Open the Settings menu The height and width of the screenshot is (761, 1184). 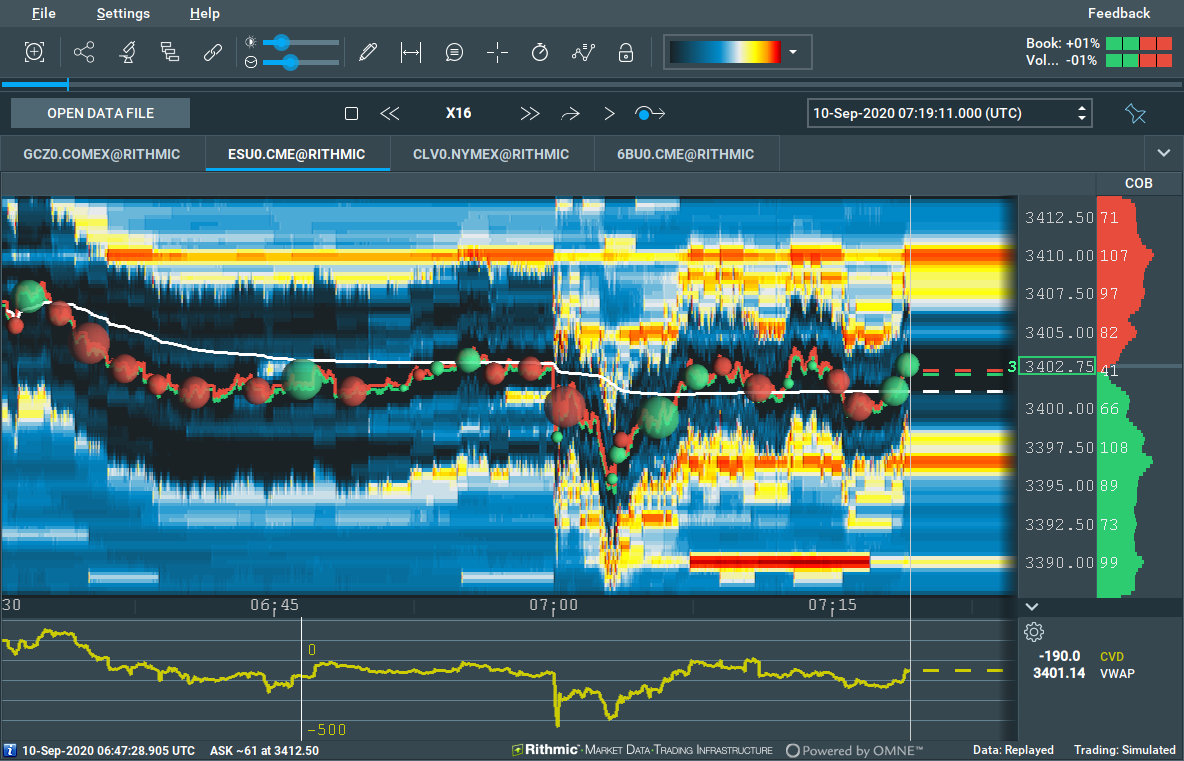pyautogui.click(x=123, y=13)
